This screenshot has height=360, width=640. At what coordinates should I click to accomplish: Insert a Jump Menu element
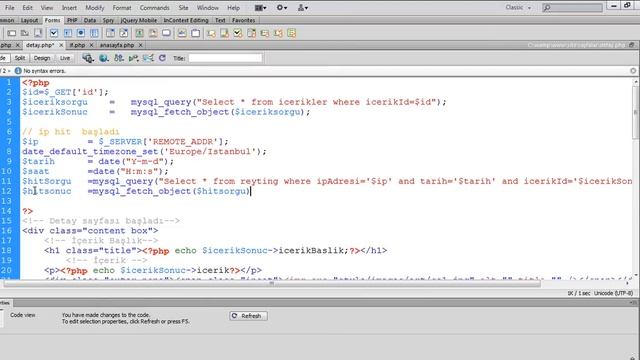(124, 33)
